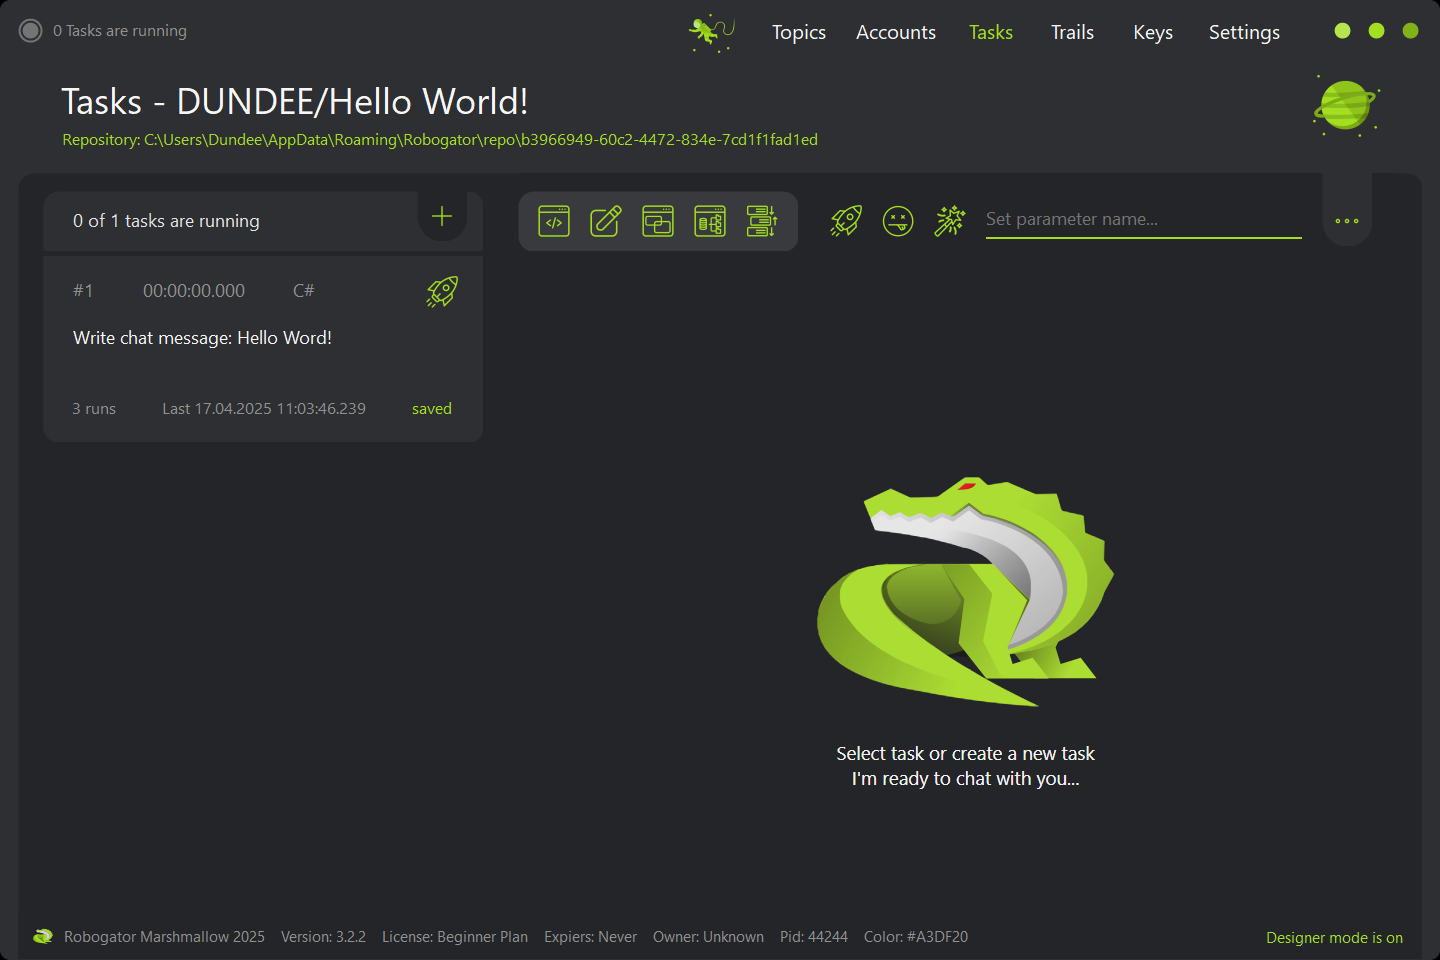The width and height of the screenshot is (1440, 960).
Task: Click the last darker green window dot
Action: pyautogui.click(x=1411, y=31)
